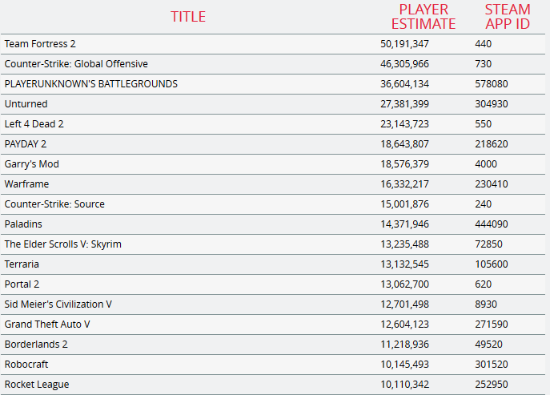Viewport: 550px width, 395px height.
Task: Click the Portal 2 title
Action: pyautogui.click(x=22, y=284)
